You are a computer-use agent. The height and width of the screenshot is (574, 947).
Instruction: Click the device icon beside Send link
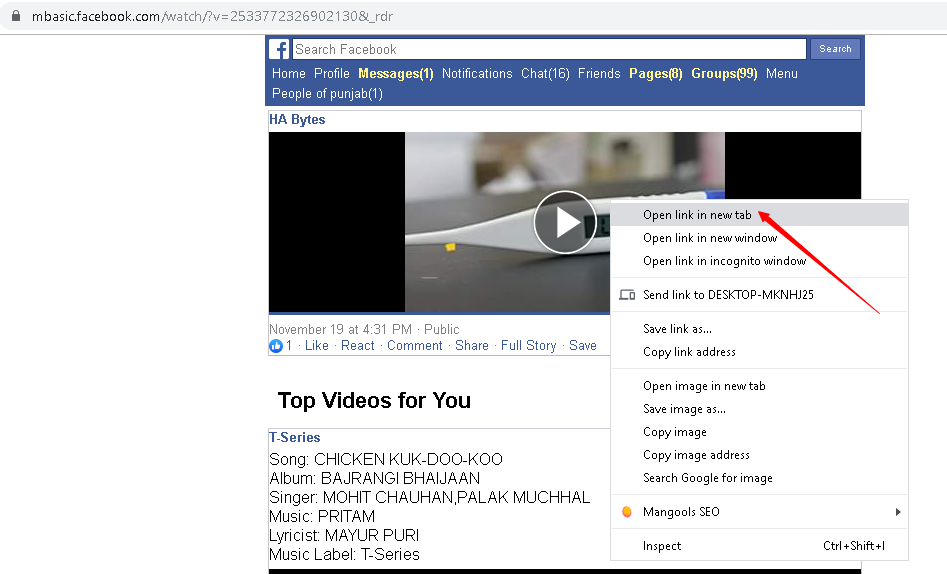pos(627,295)
